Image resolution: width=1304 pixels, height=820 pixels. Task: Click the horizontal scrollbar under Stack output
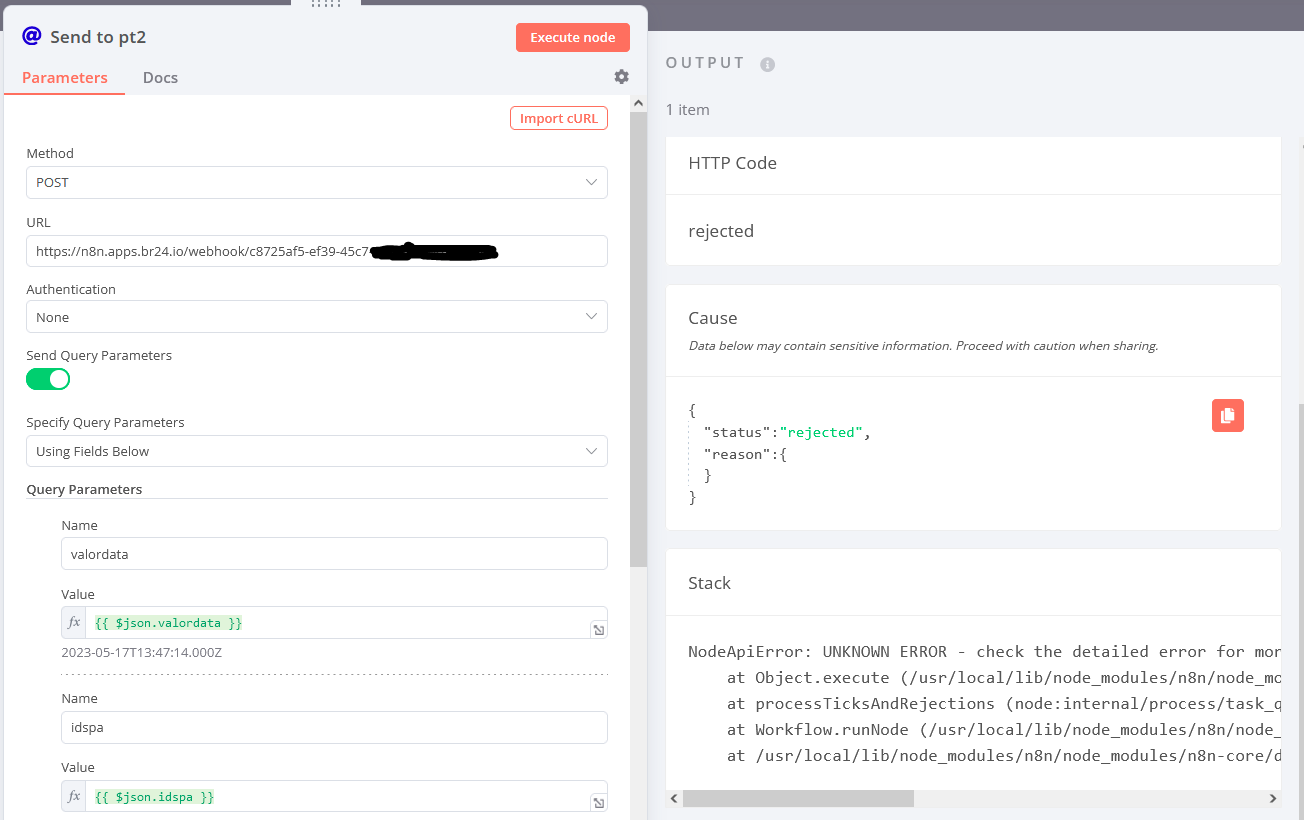click(798, 798)
